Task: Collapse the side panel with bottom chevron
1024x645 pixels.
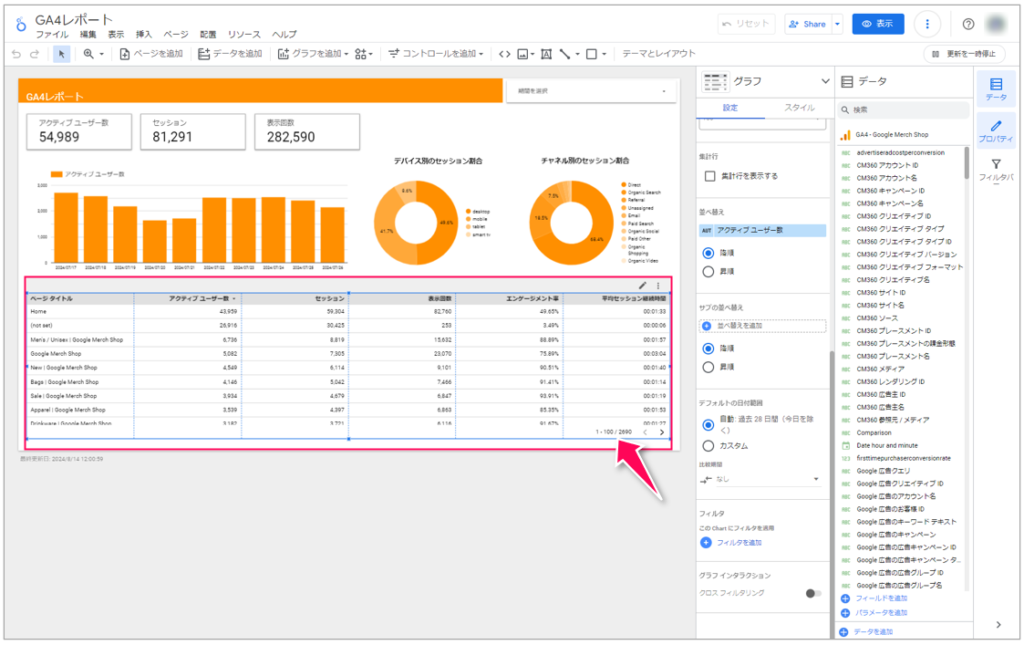Action: [x=999, y=625]
